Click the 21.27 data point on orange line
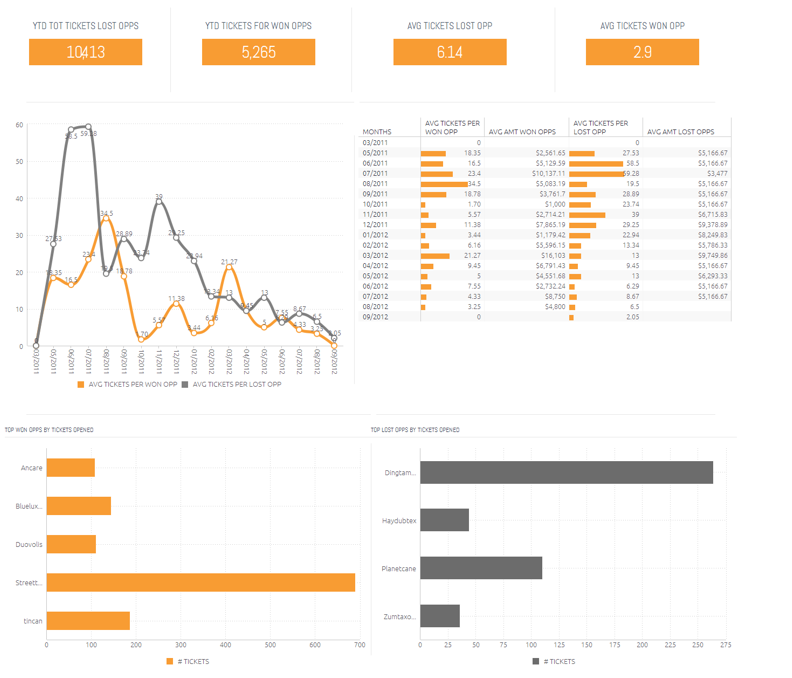Viewport: 792px width, 678px height. (x=229, y=268)
